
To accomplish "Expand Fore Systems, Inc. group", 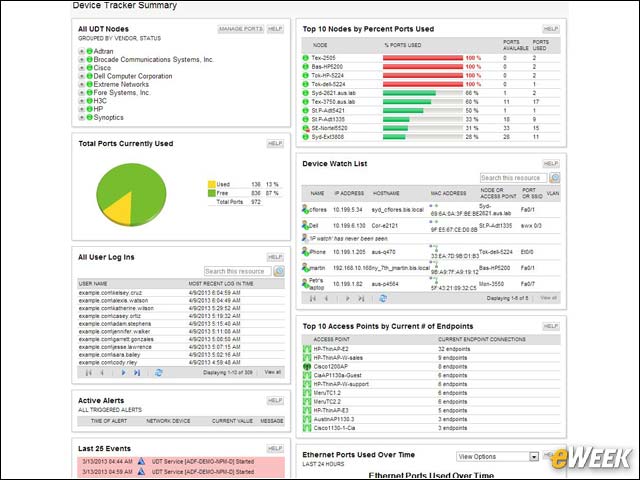I will (82, 93).
